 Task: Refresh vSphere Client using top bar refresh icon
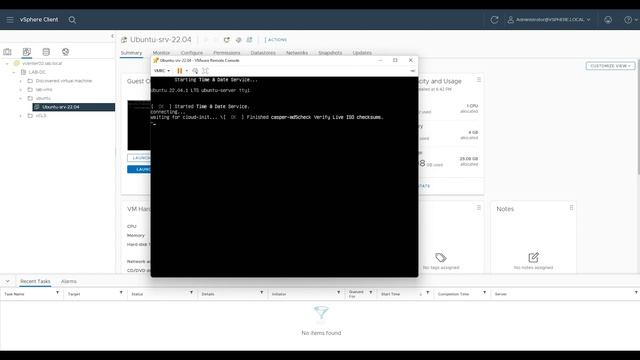[494, 20]
